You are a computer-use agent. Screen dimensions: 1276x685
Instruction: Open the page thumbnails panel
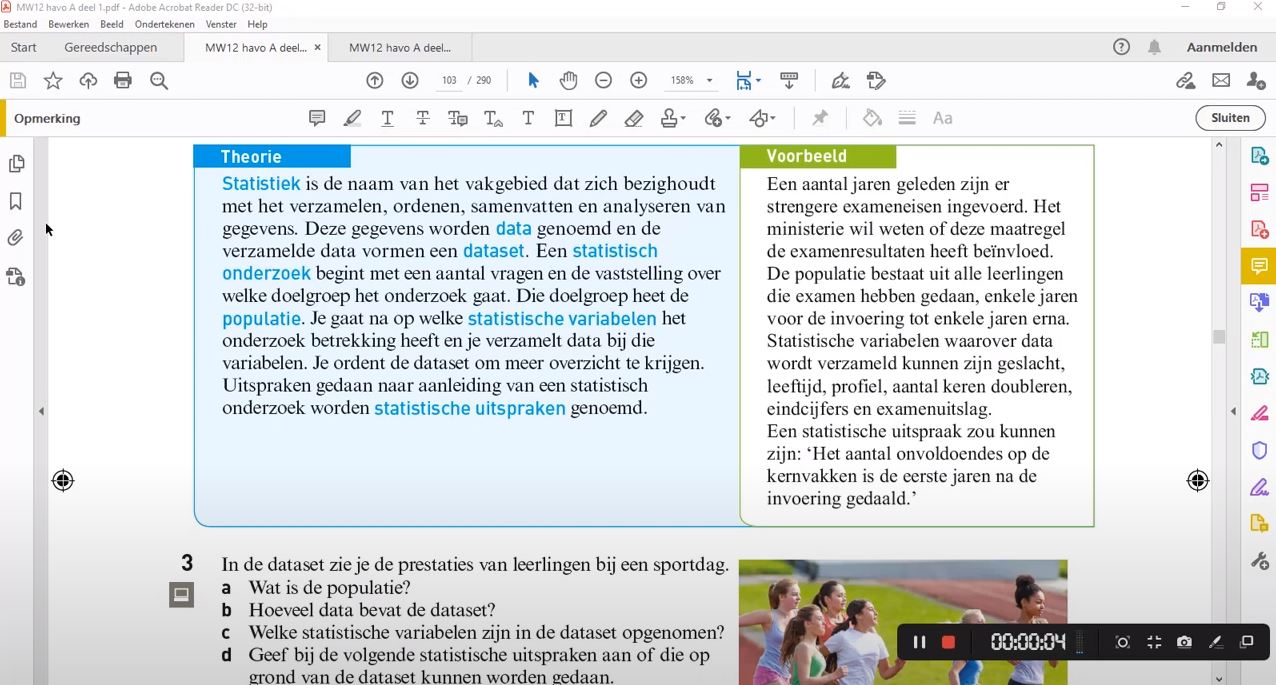[x=16, y=164]
